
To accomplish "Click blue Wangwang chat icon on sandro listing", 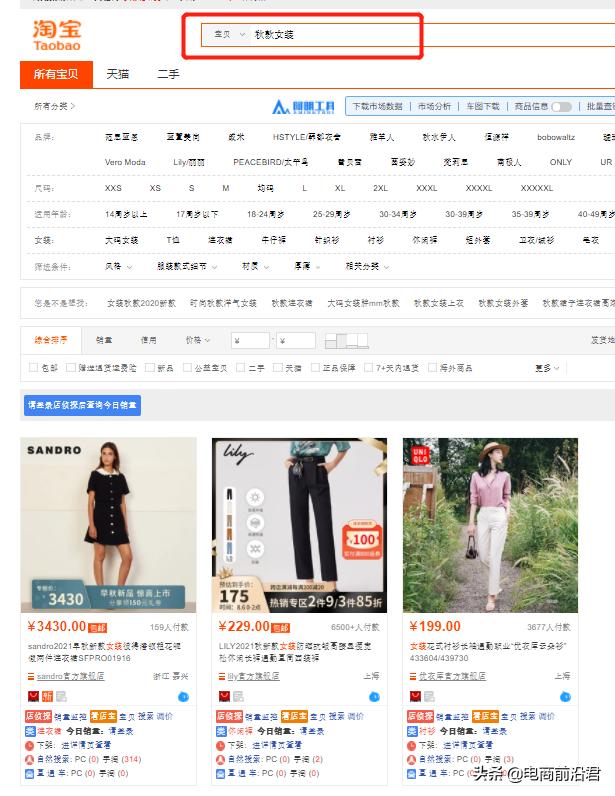I will [x=183, y=697].
